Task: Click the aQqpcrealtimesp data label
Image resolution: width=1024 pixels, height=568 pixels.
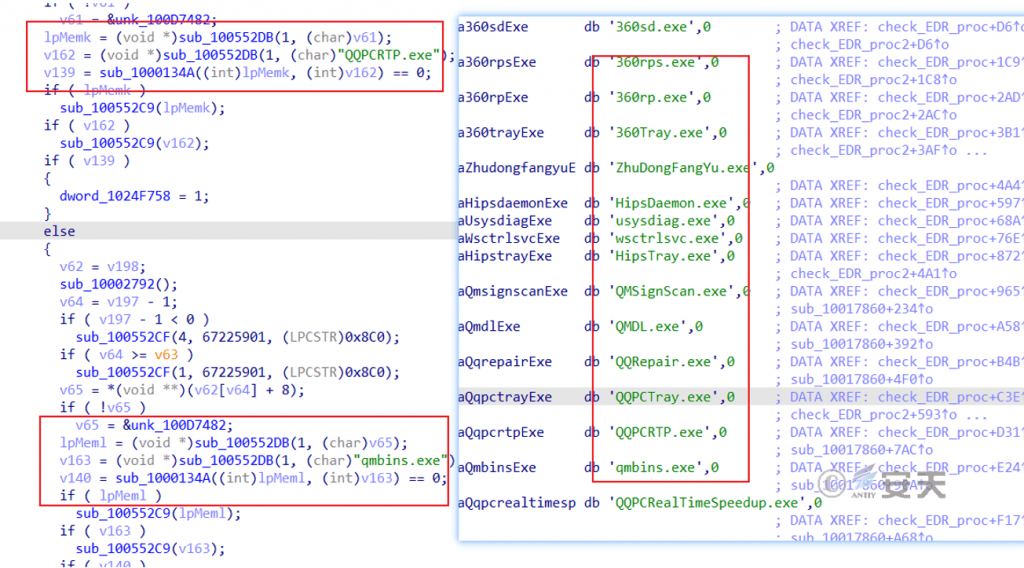Action: (x=517, y=503)
